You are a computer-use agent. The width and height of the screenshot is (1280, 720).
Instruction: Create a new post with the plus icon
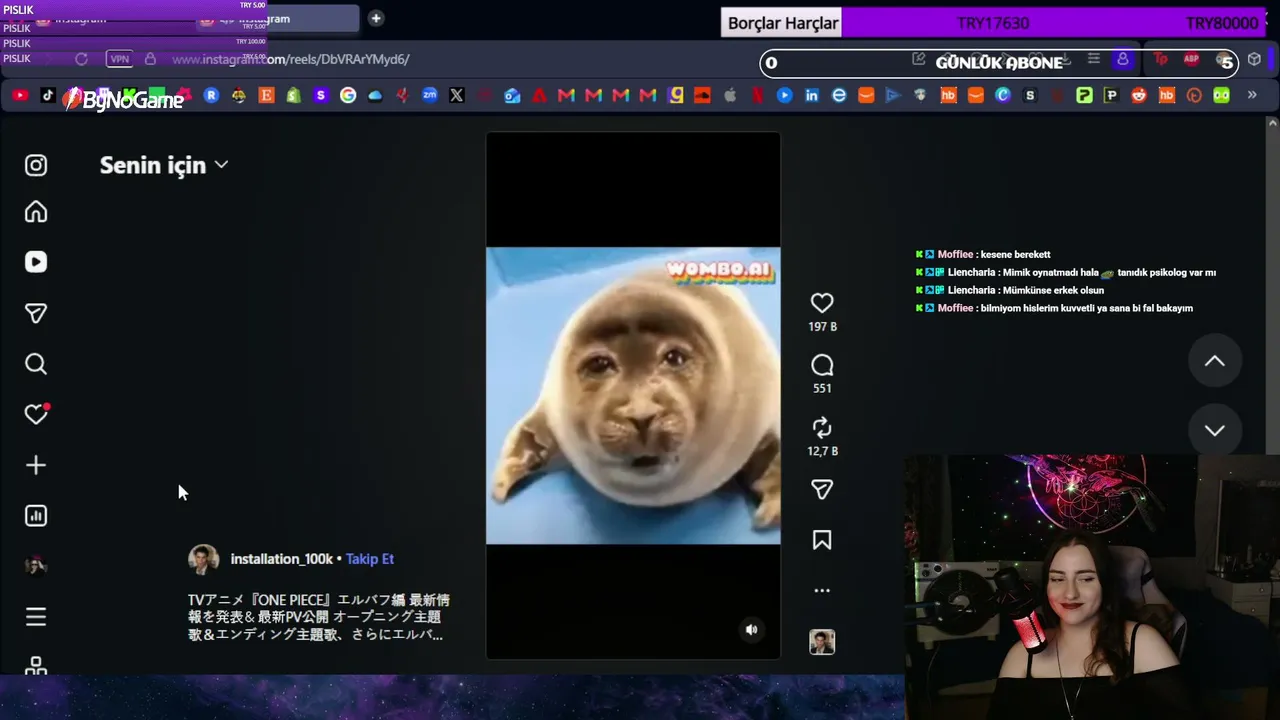pos(36,465)
